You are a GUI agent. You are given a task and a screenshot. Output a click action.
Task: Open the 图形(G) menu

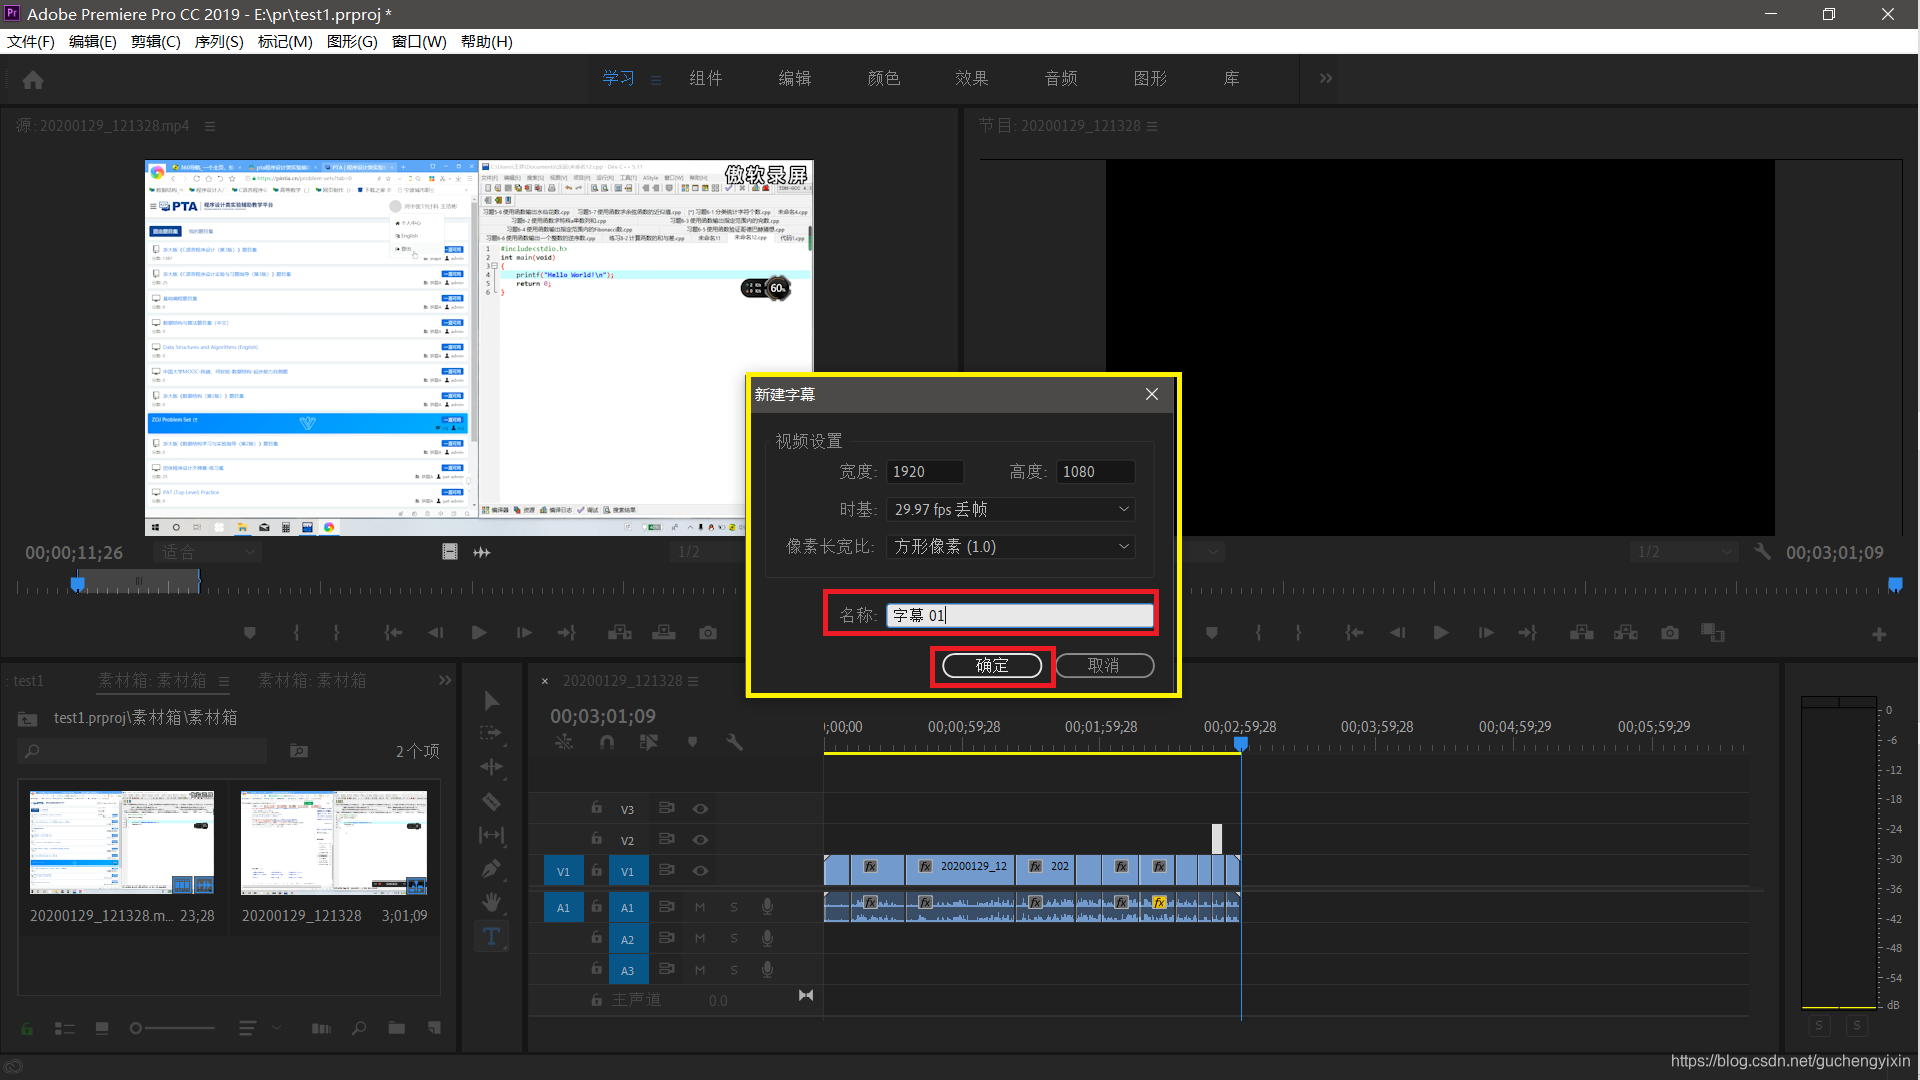coord(352,42)
